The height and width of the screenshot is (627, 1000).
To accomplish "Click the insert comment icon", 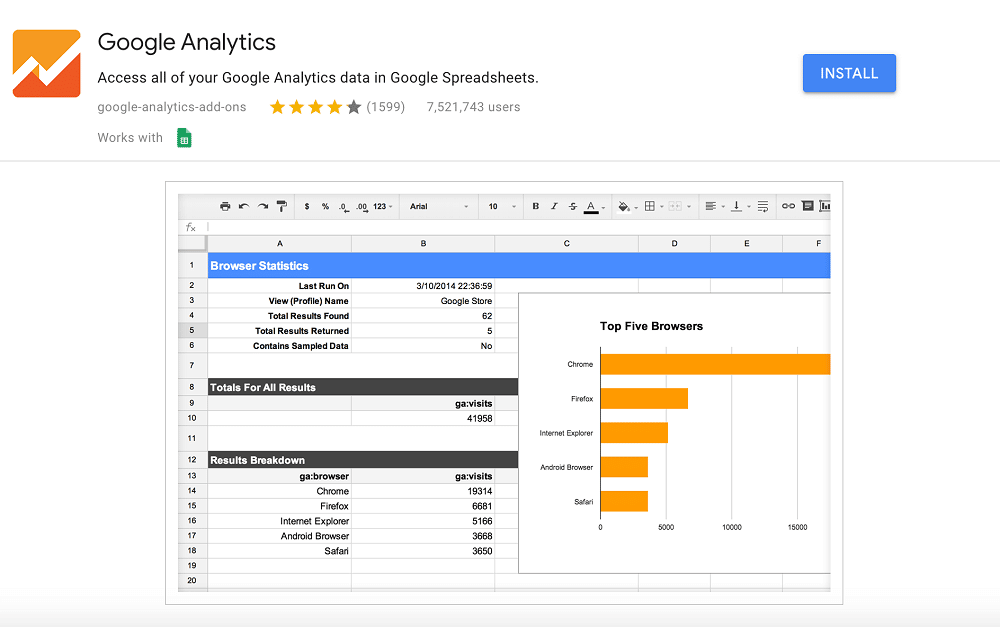I will pyautogui.click(x=807, y=206).
